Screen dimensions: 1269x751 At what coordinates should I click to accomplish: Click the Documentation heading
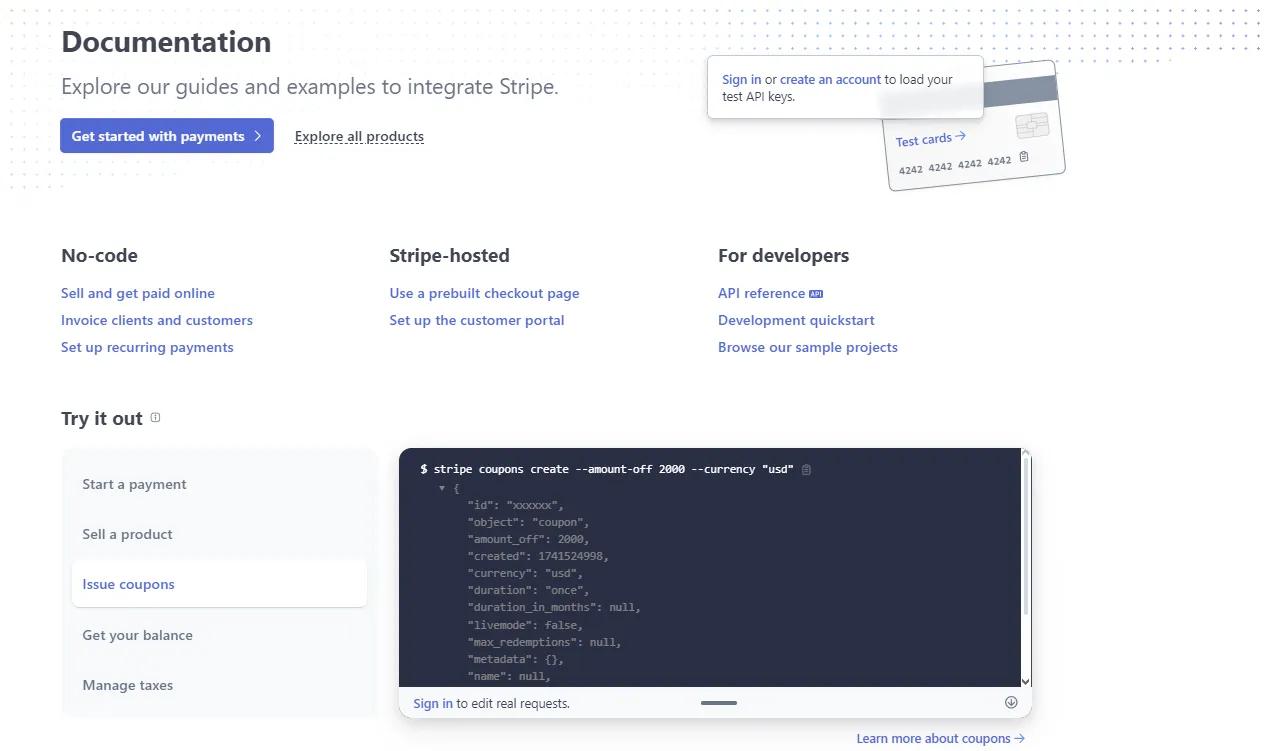coord(166,42)
